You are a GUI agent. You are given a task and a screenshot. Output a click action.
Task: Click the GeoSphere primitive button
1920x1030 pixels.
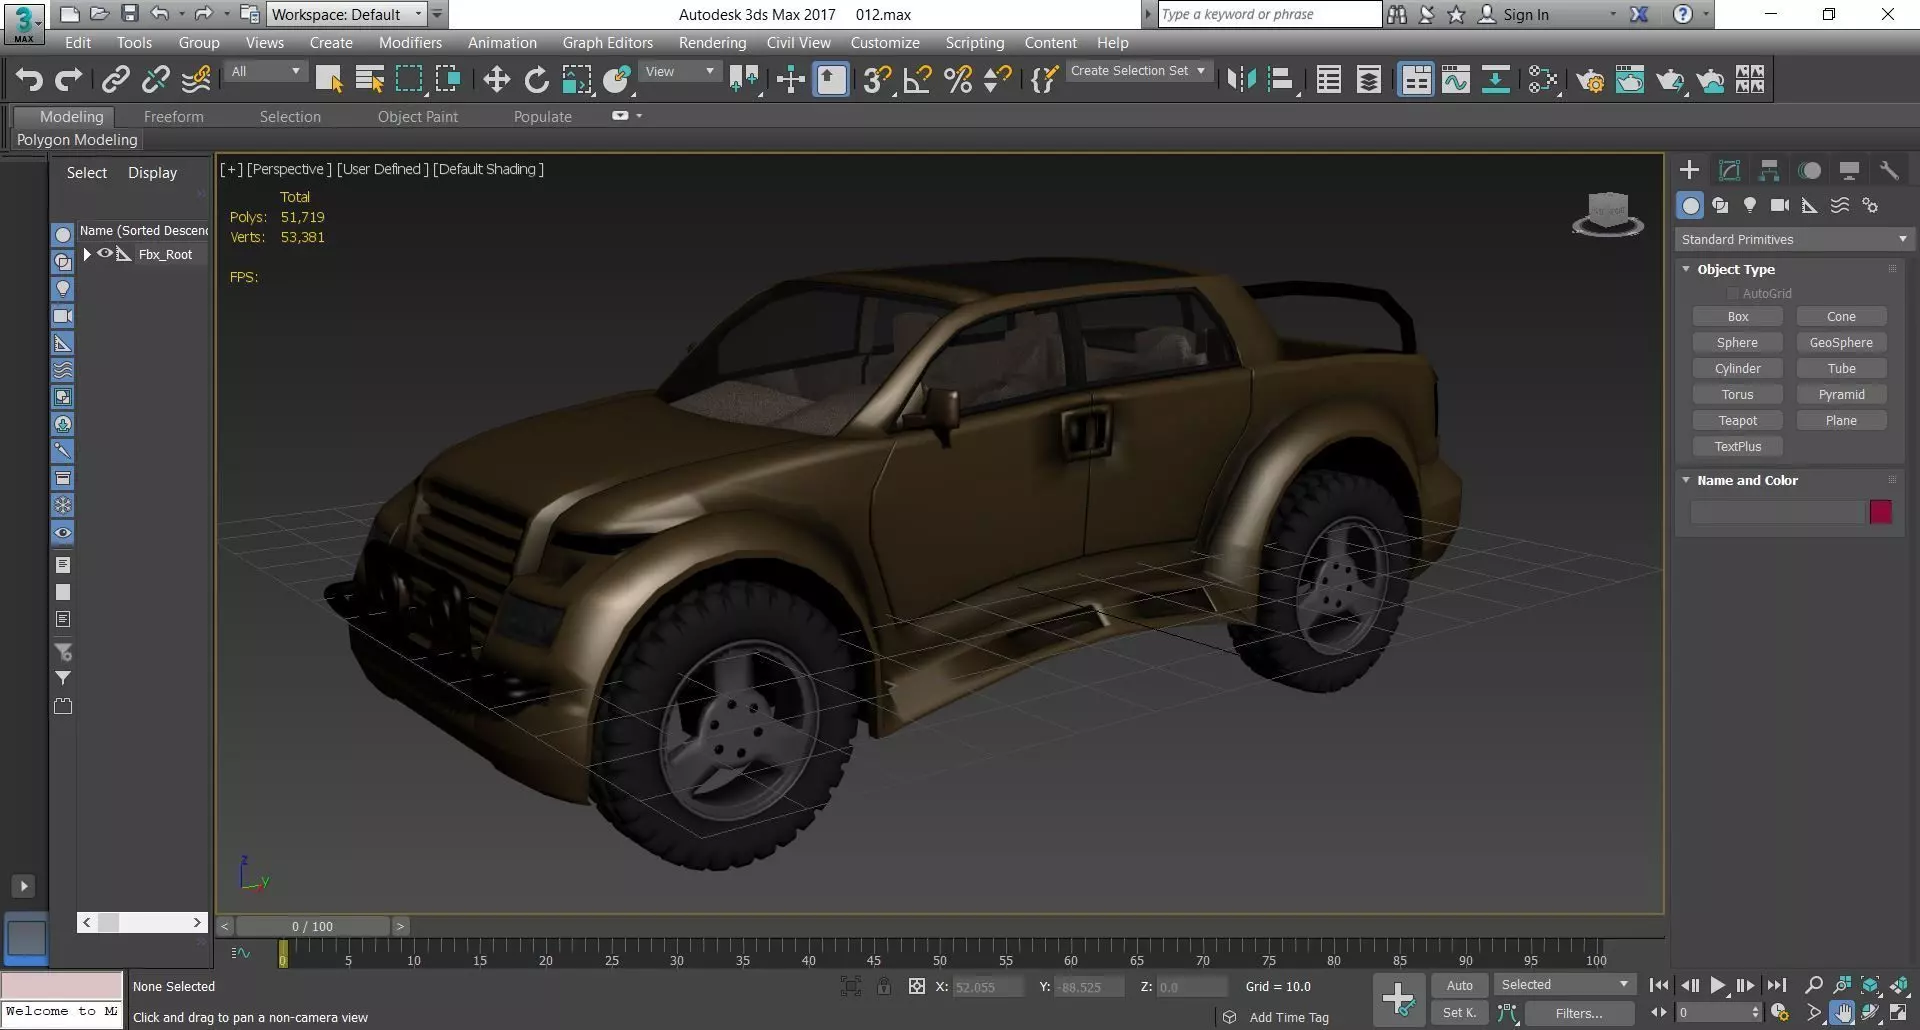pyautogui.click(x=1841, y=343)
